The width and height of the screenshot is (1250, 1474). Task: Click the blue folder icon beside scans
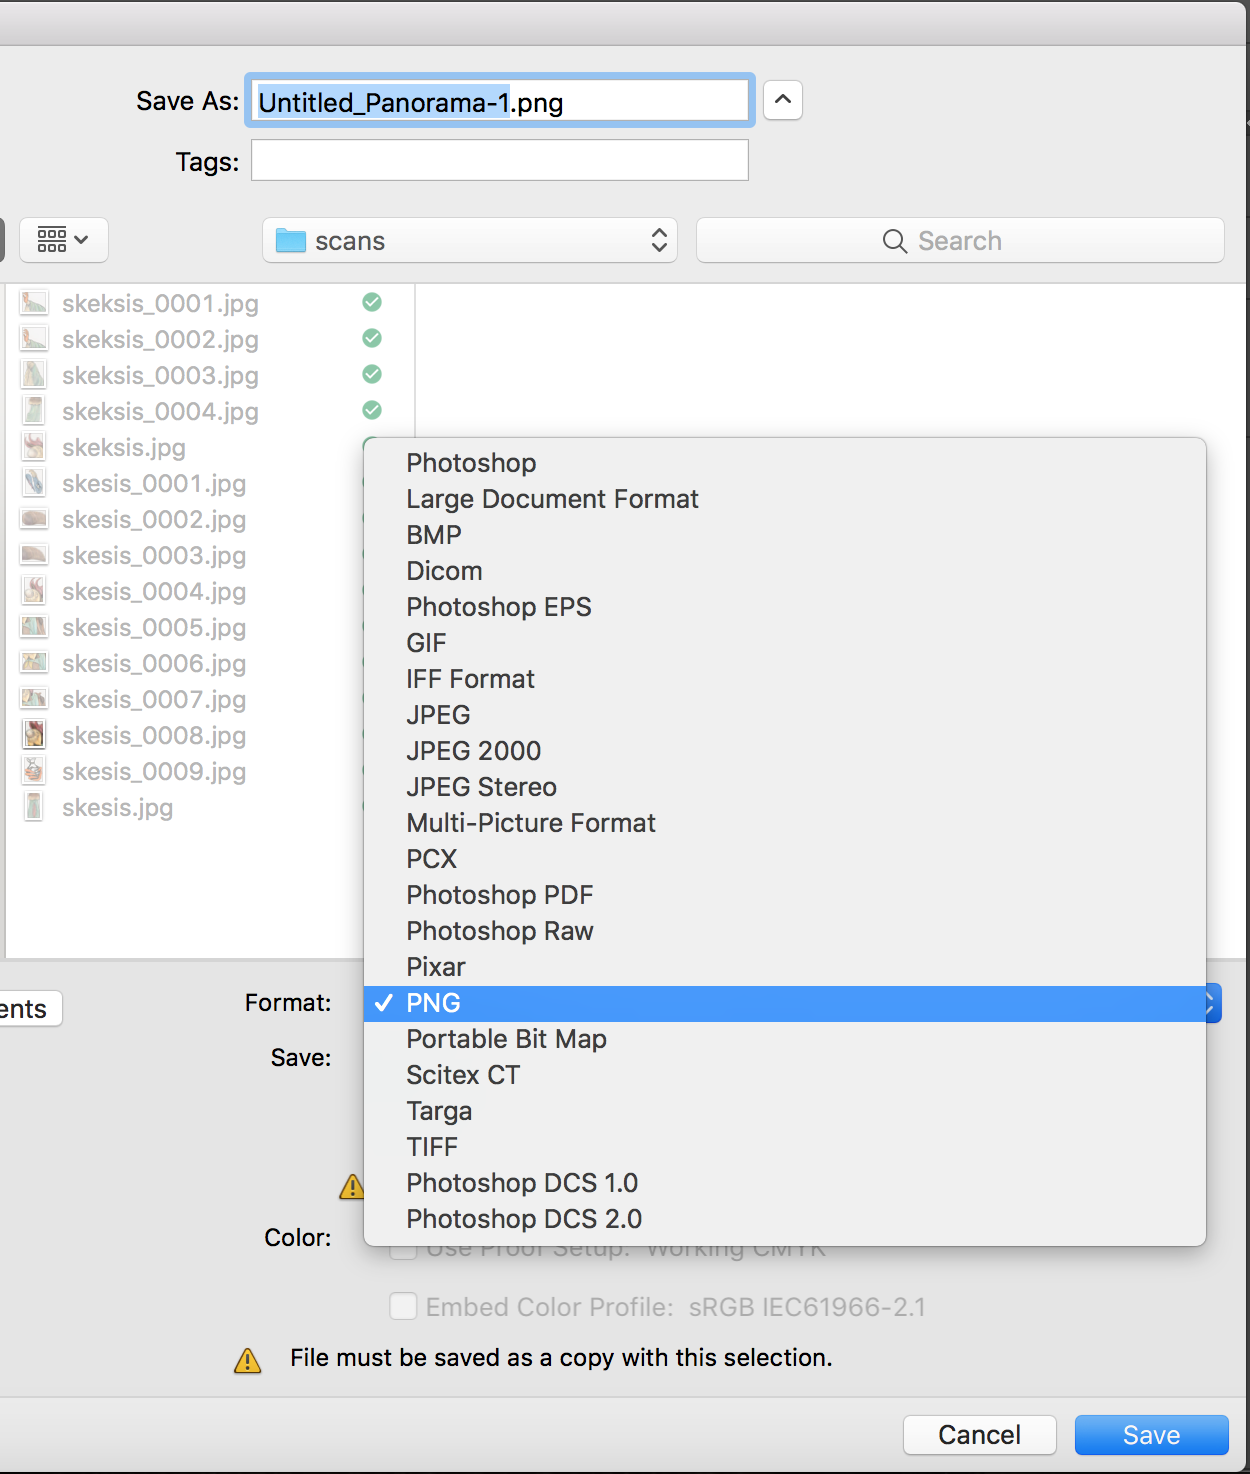click(288, 240)
